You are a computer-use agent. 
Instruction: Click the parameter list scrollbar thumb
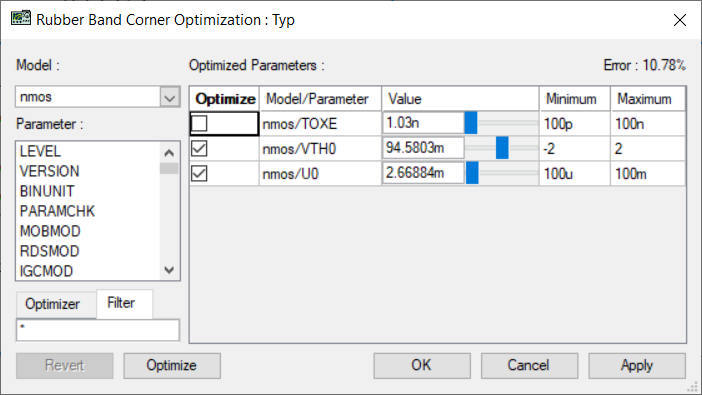pyautogui.click(x=169, y=168)
